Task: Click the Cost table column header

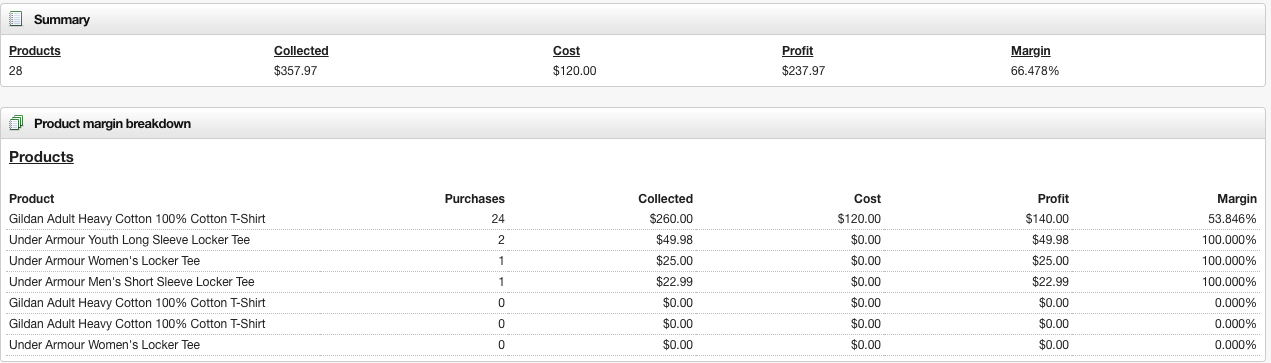Action: pyautogui.click(x=867, y=199)
